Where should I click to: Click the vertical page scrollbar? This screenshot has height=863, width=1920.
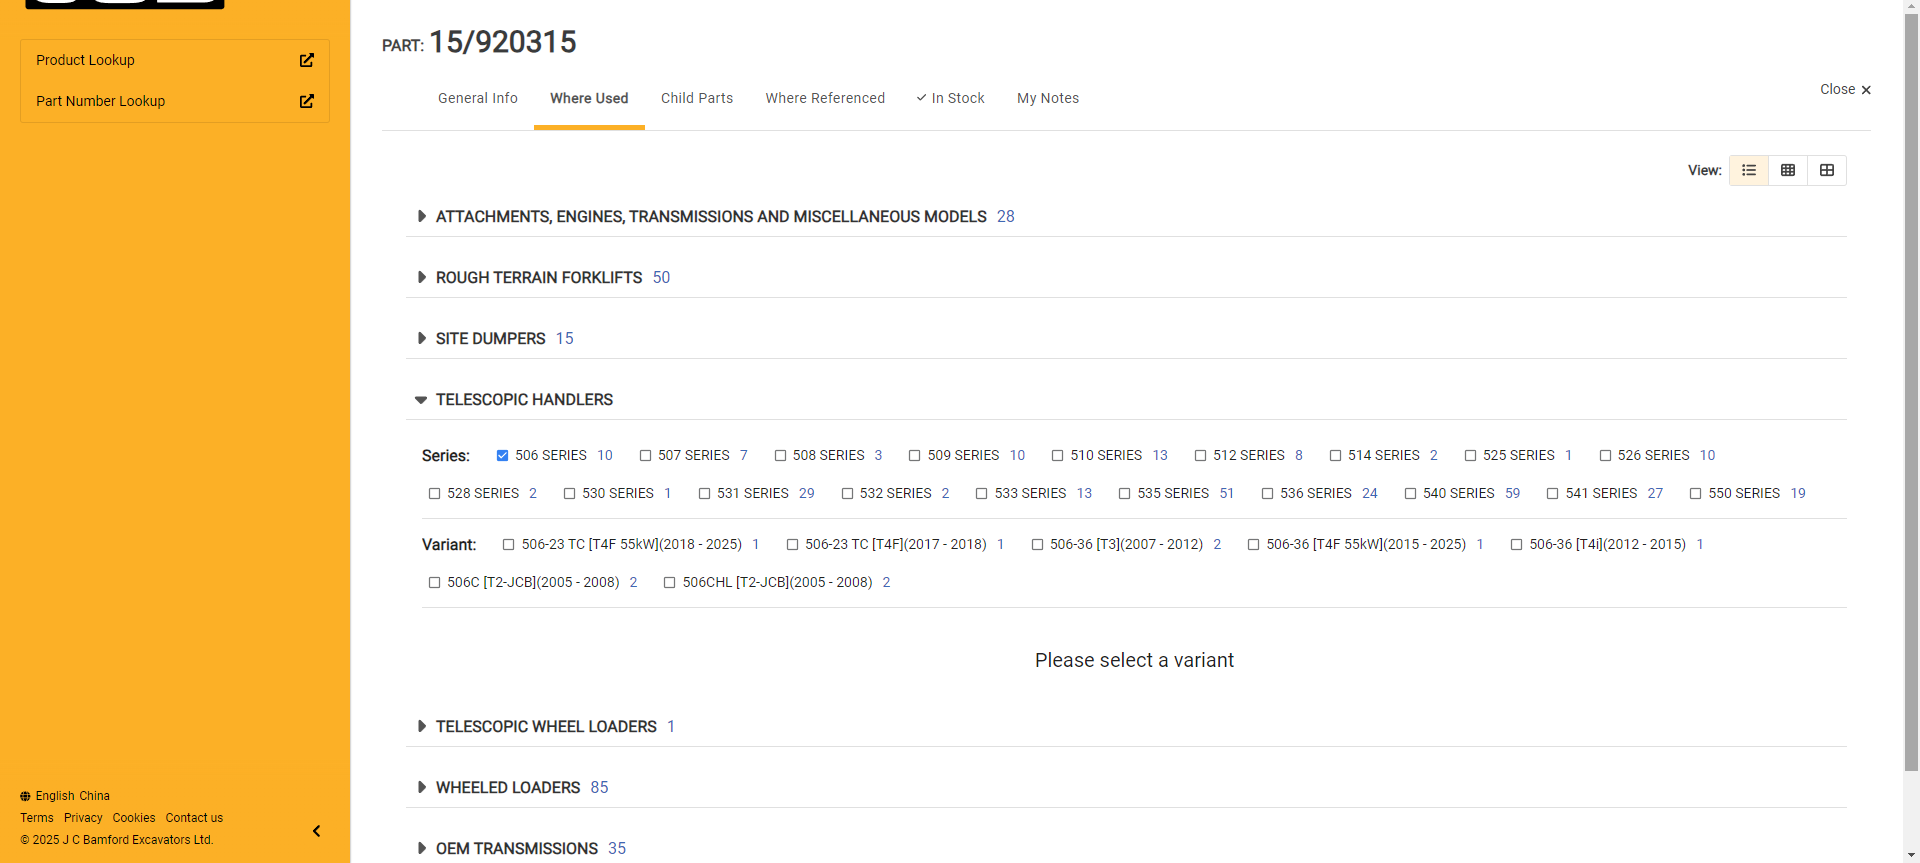pos(1911,400)
